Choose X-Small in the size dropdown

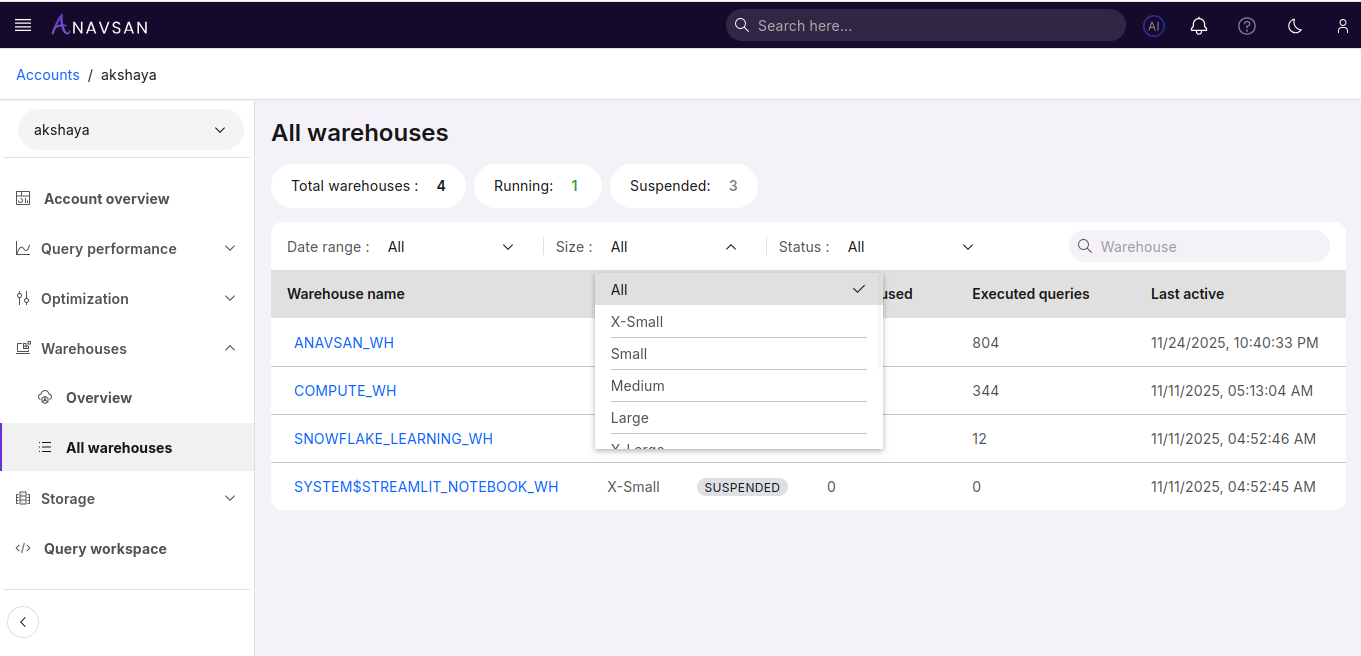pyautogui.click(x=637, y=322)
